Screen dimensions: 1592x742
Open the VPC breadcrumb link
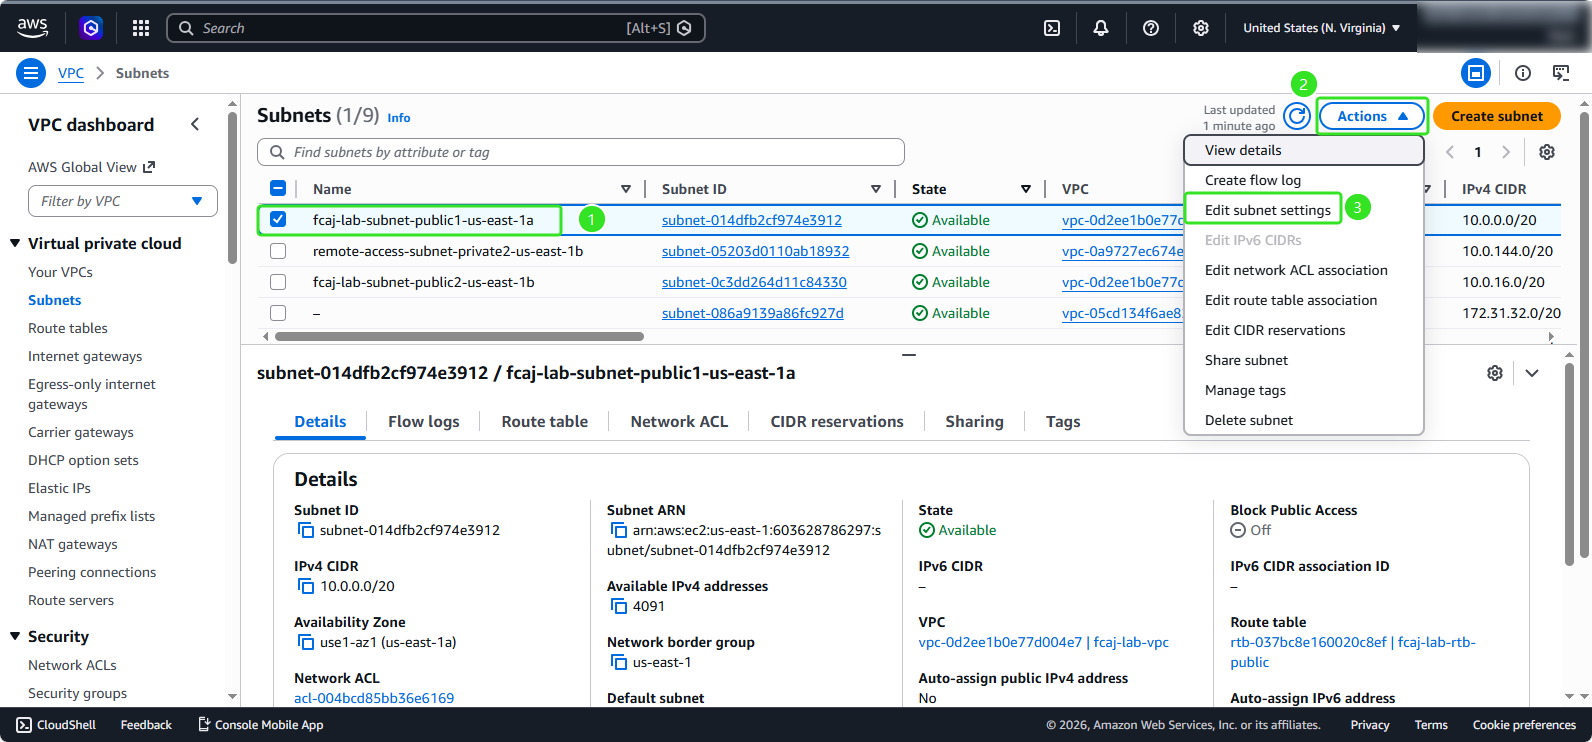pos(71,73)
